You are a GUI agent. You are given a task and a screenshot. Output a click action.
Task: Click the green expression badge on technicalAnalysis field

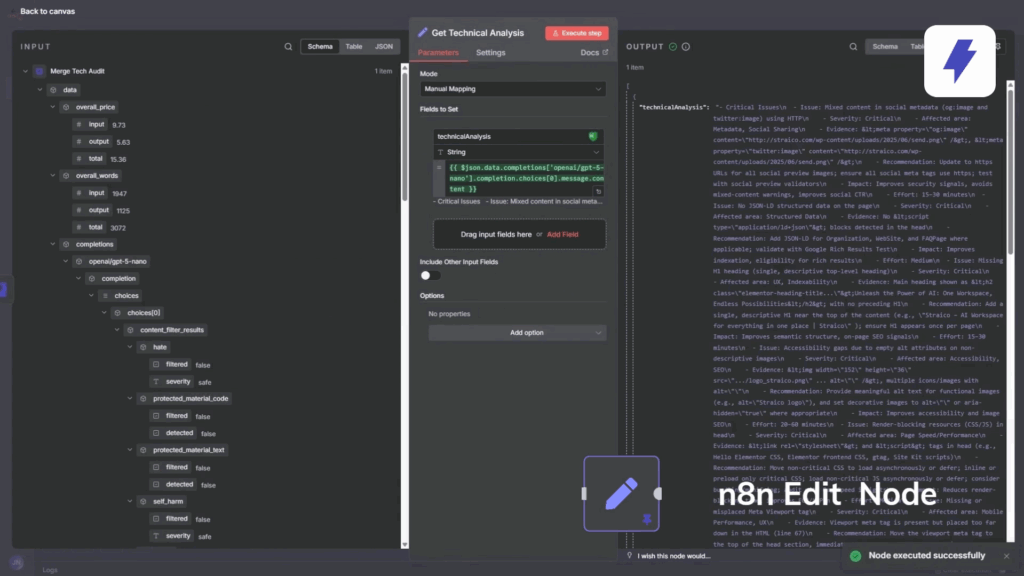pyautogui.click(x=592, y=136)
